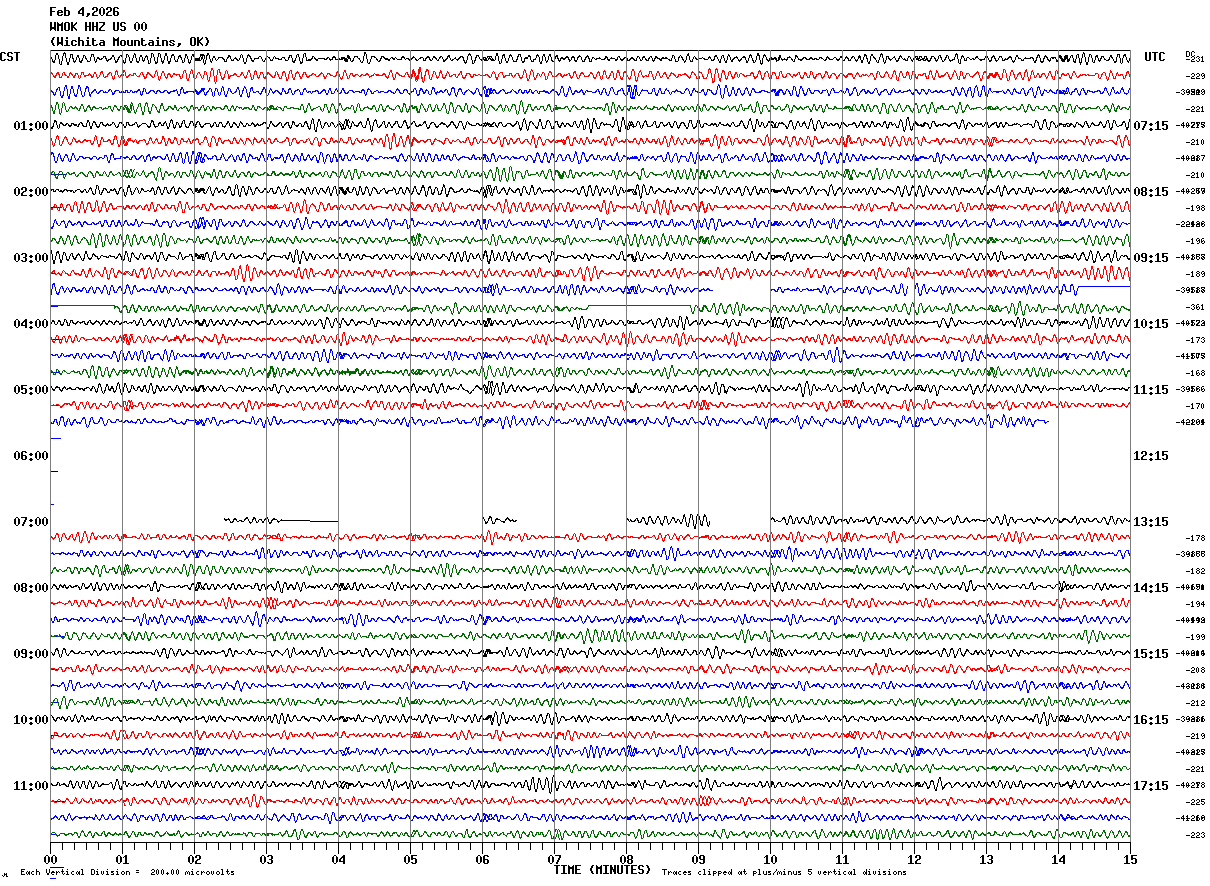
Task: Click the 10:15 UTC row label
Action: point(1151,324)
